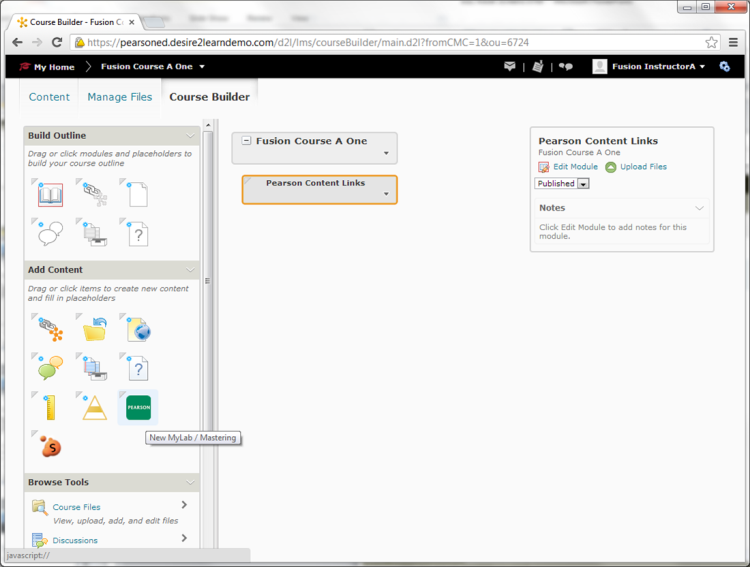Collapse the Build Outline panel

[190, 136]
